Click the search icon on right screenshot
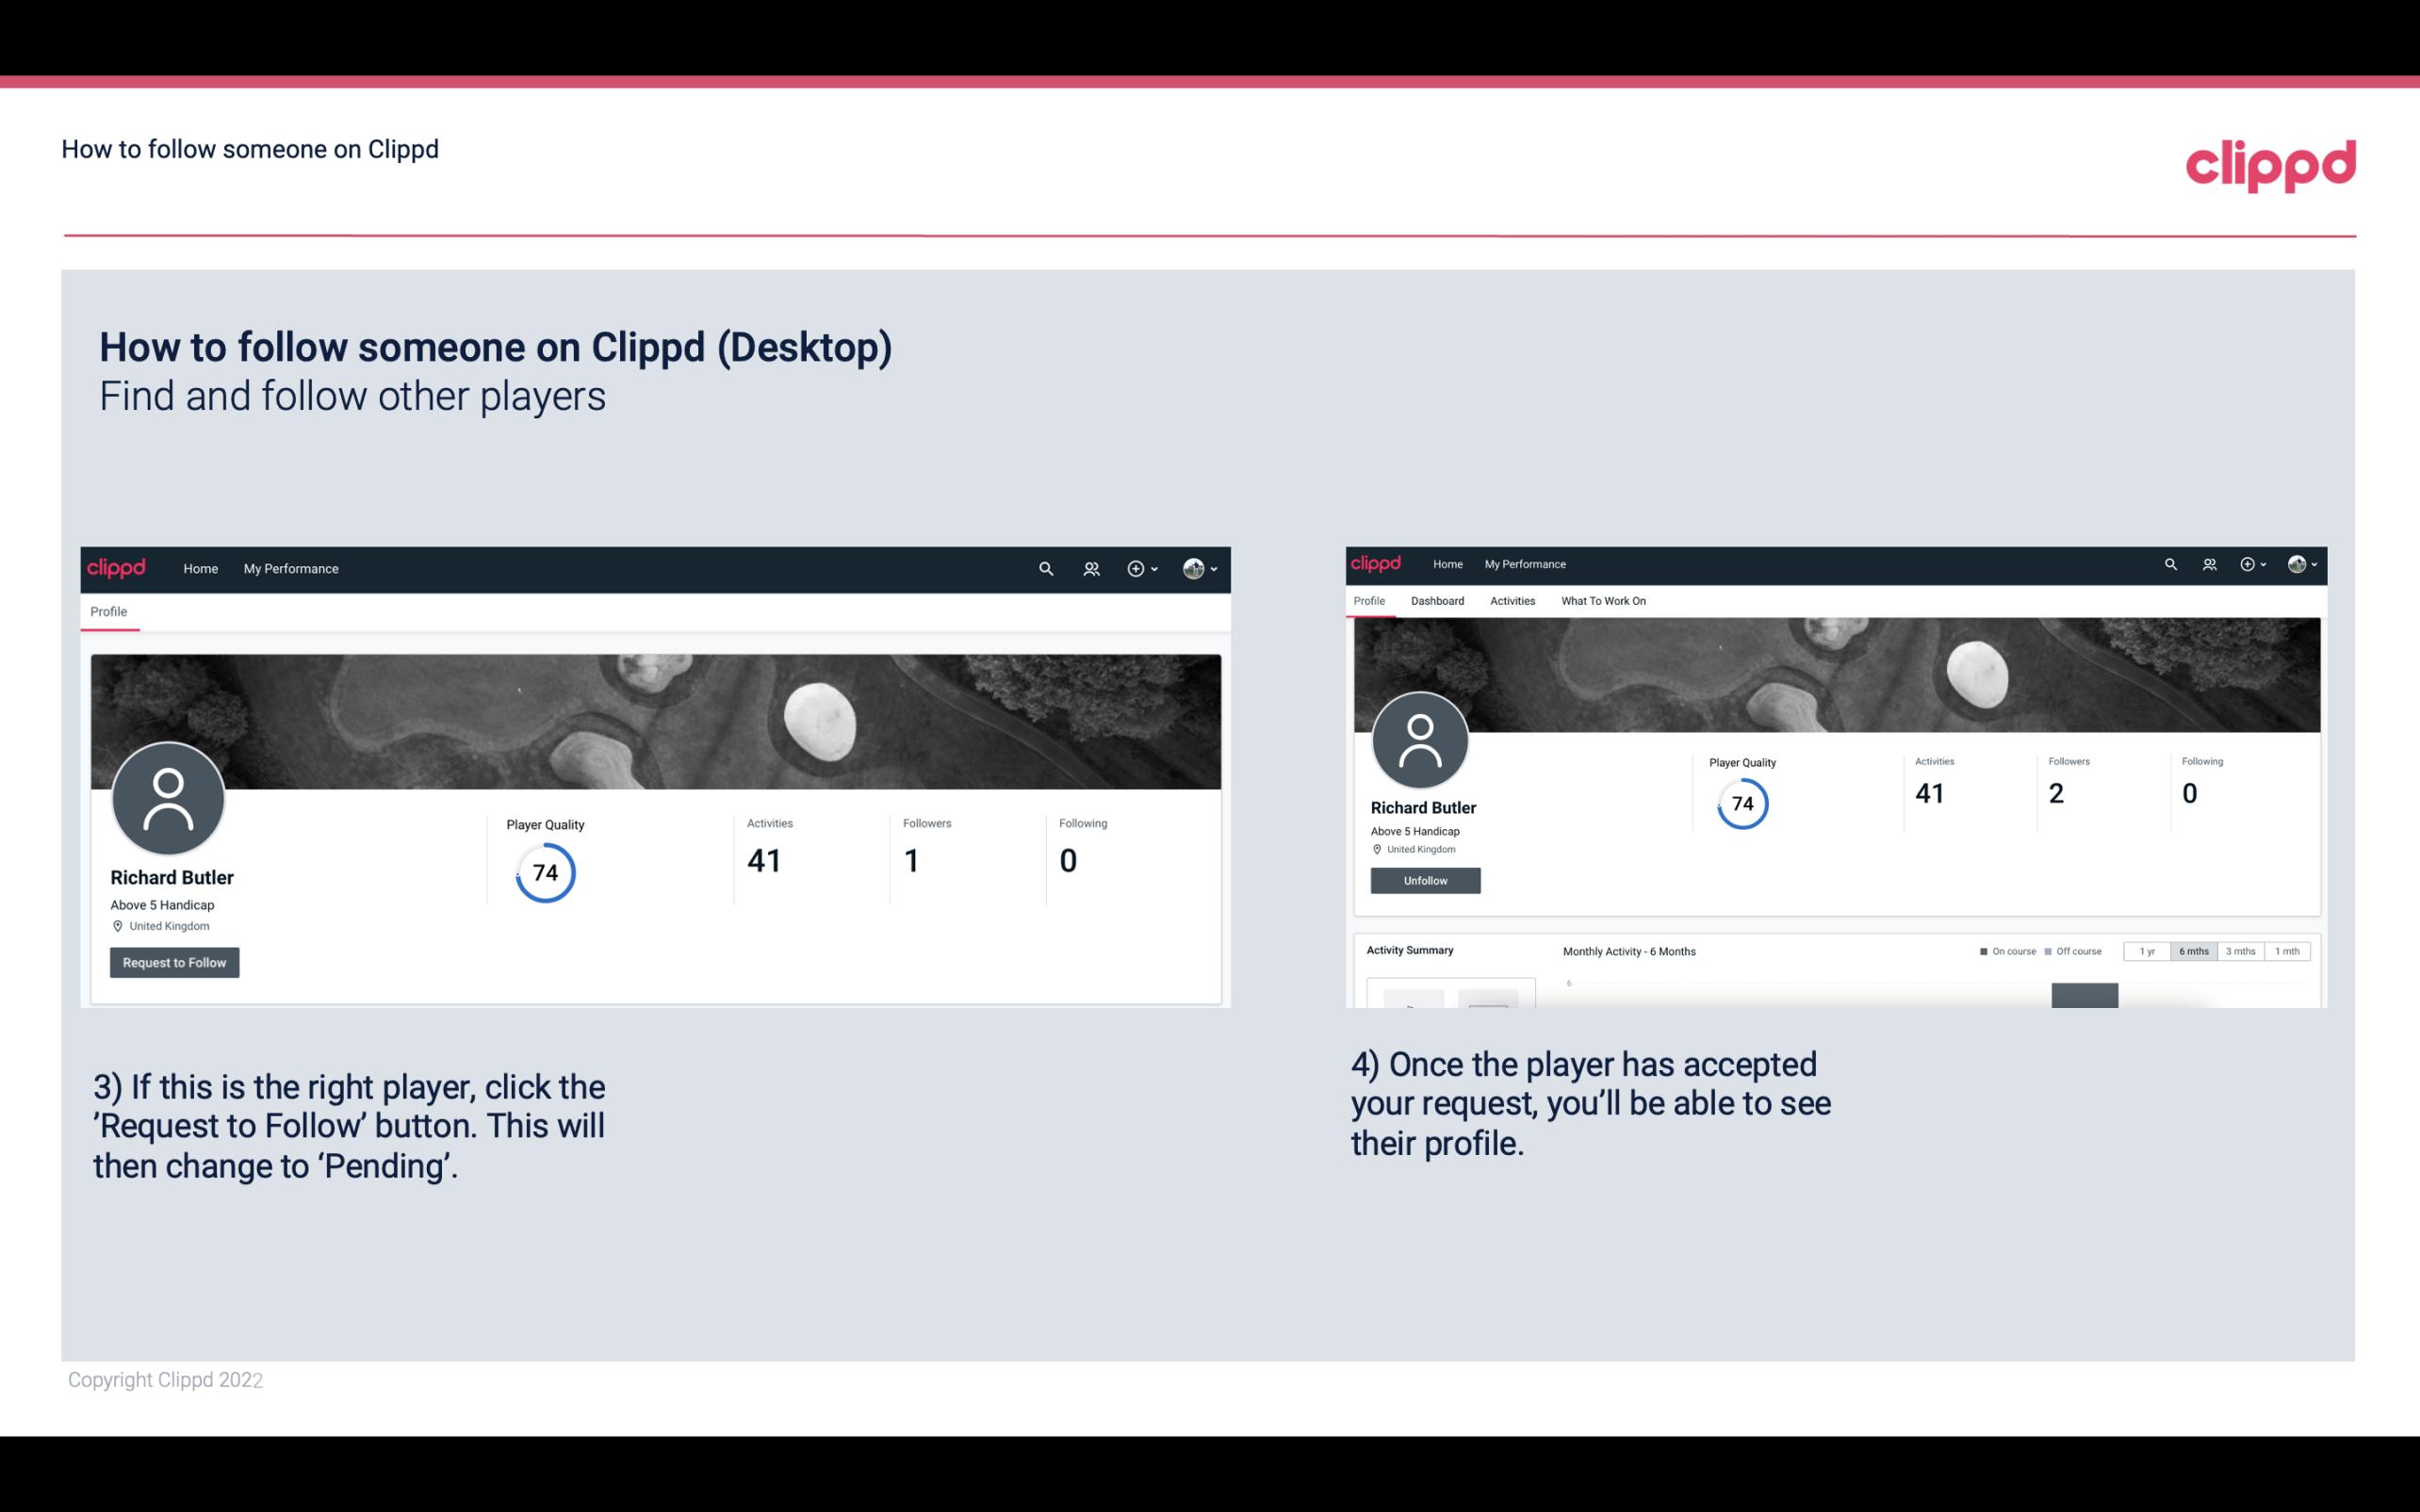Screen dimensions: 2420x1512 pos(2171,562)
